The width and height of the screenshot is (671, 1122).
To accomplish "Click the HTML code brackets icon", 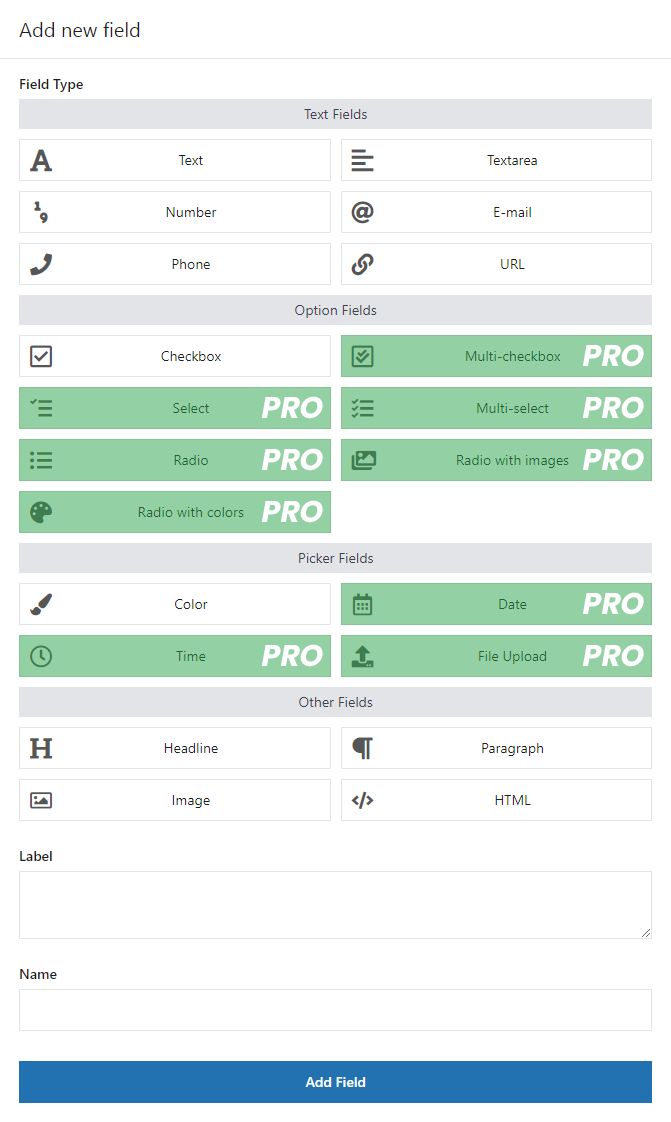I will [x=362, y=800].
